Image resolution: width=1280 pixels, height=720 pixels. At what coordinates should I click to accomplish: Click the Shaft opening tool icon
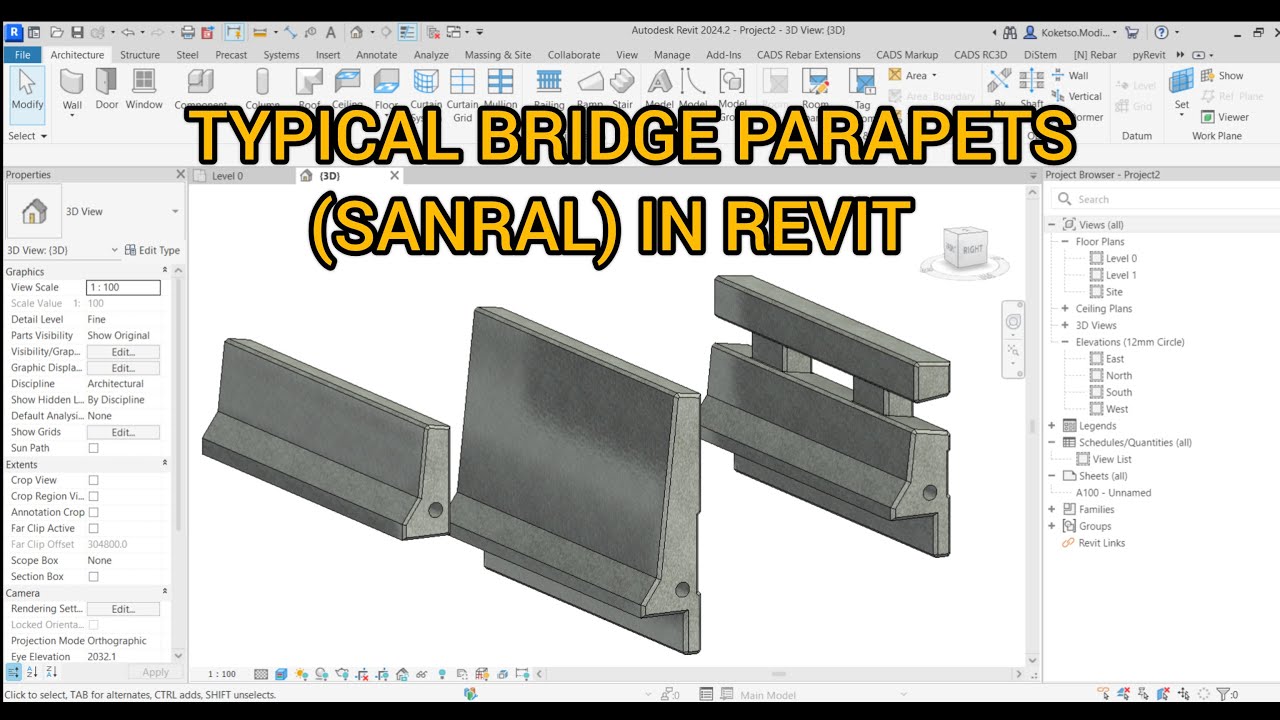tap(1032, 82)
